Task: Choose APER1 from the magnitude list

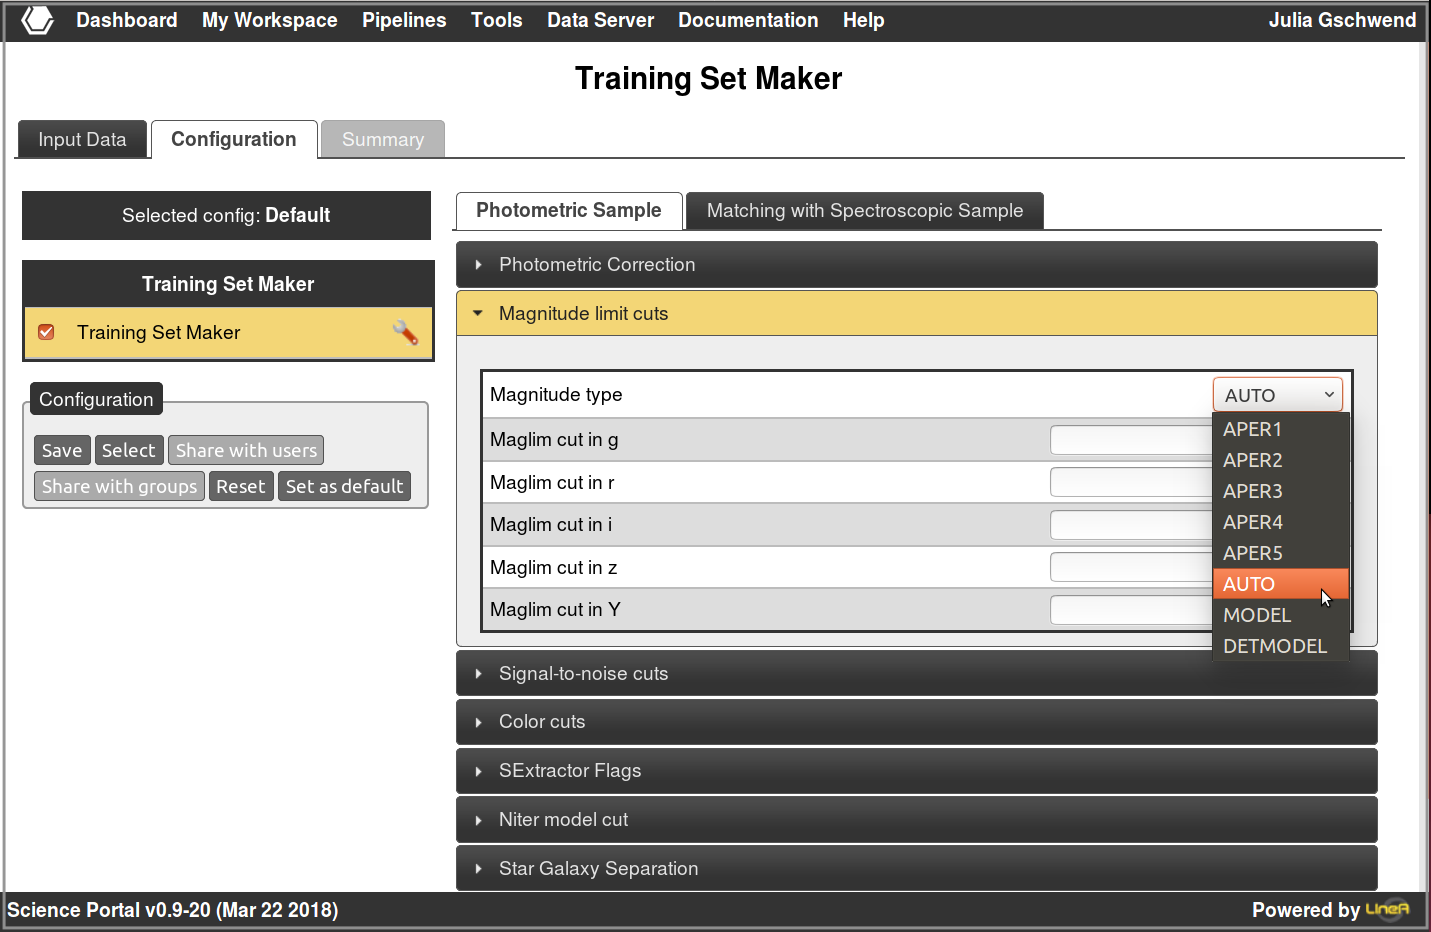Action: coord(1281,429)
